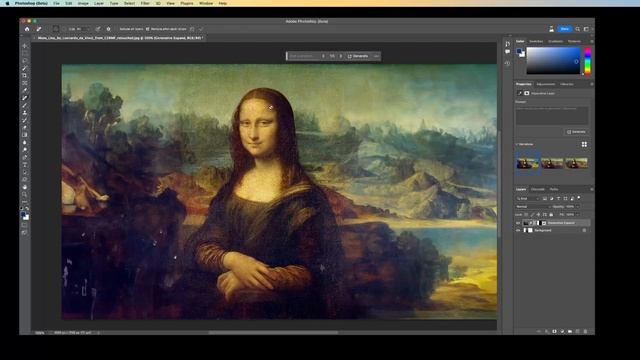This screenshot has height=360, width=640.
Task: Click the delete layer trash icon
Action: (x=585, y=331)
